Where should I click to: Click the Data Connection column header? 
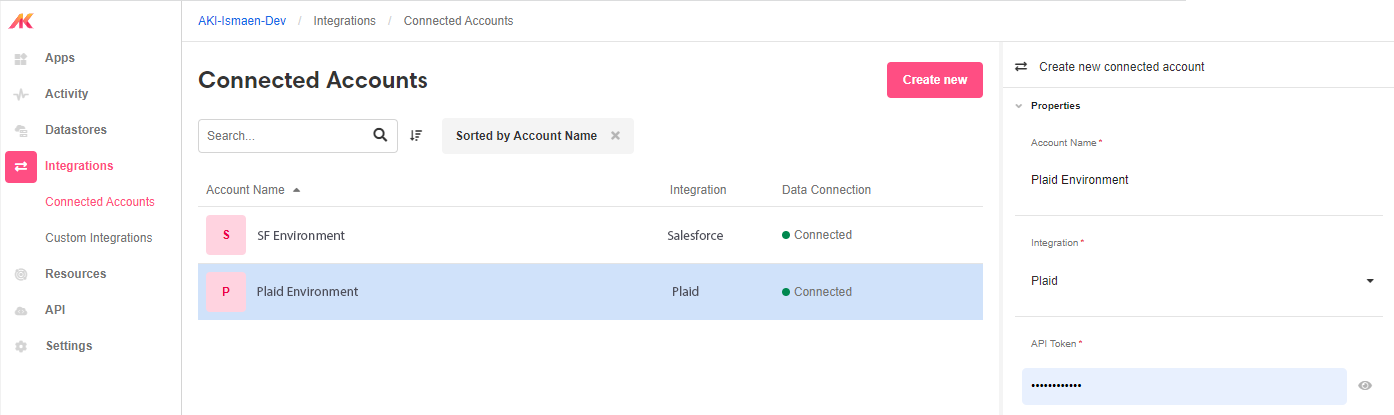826,190
